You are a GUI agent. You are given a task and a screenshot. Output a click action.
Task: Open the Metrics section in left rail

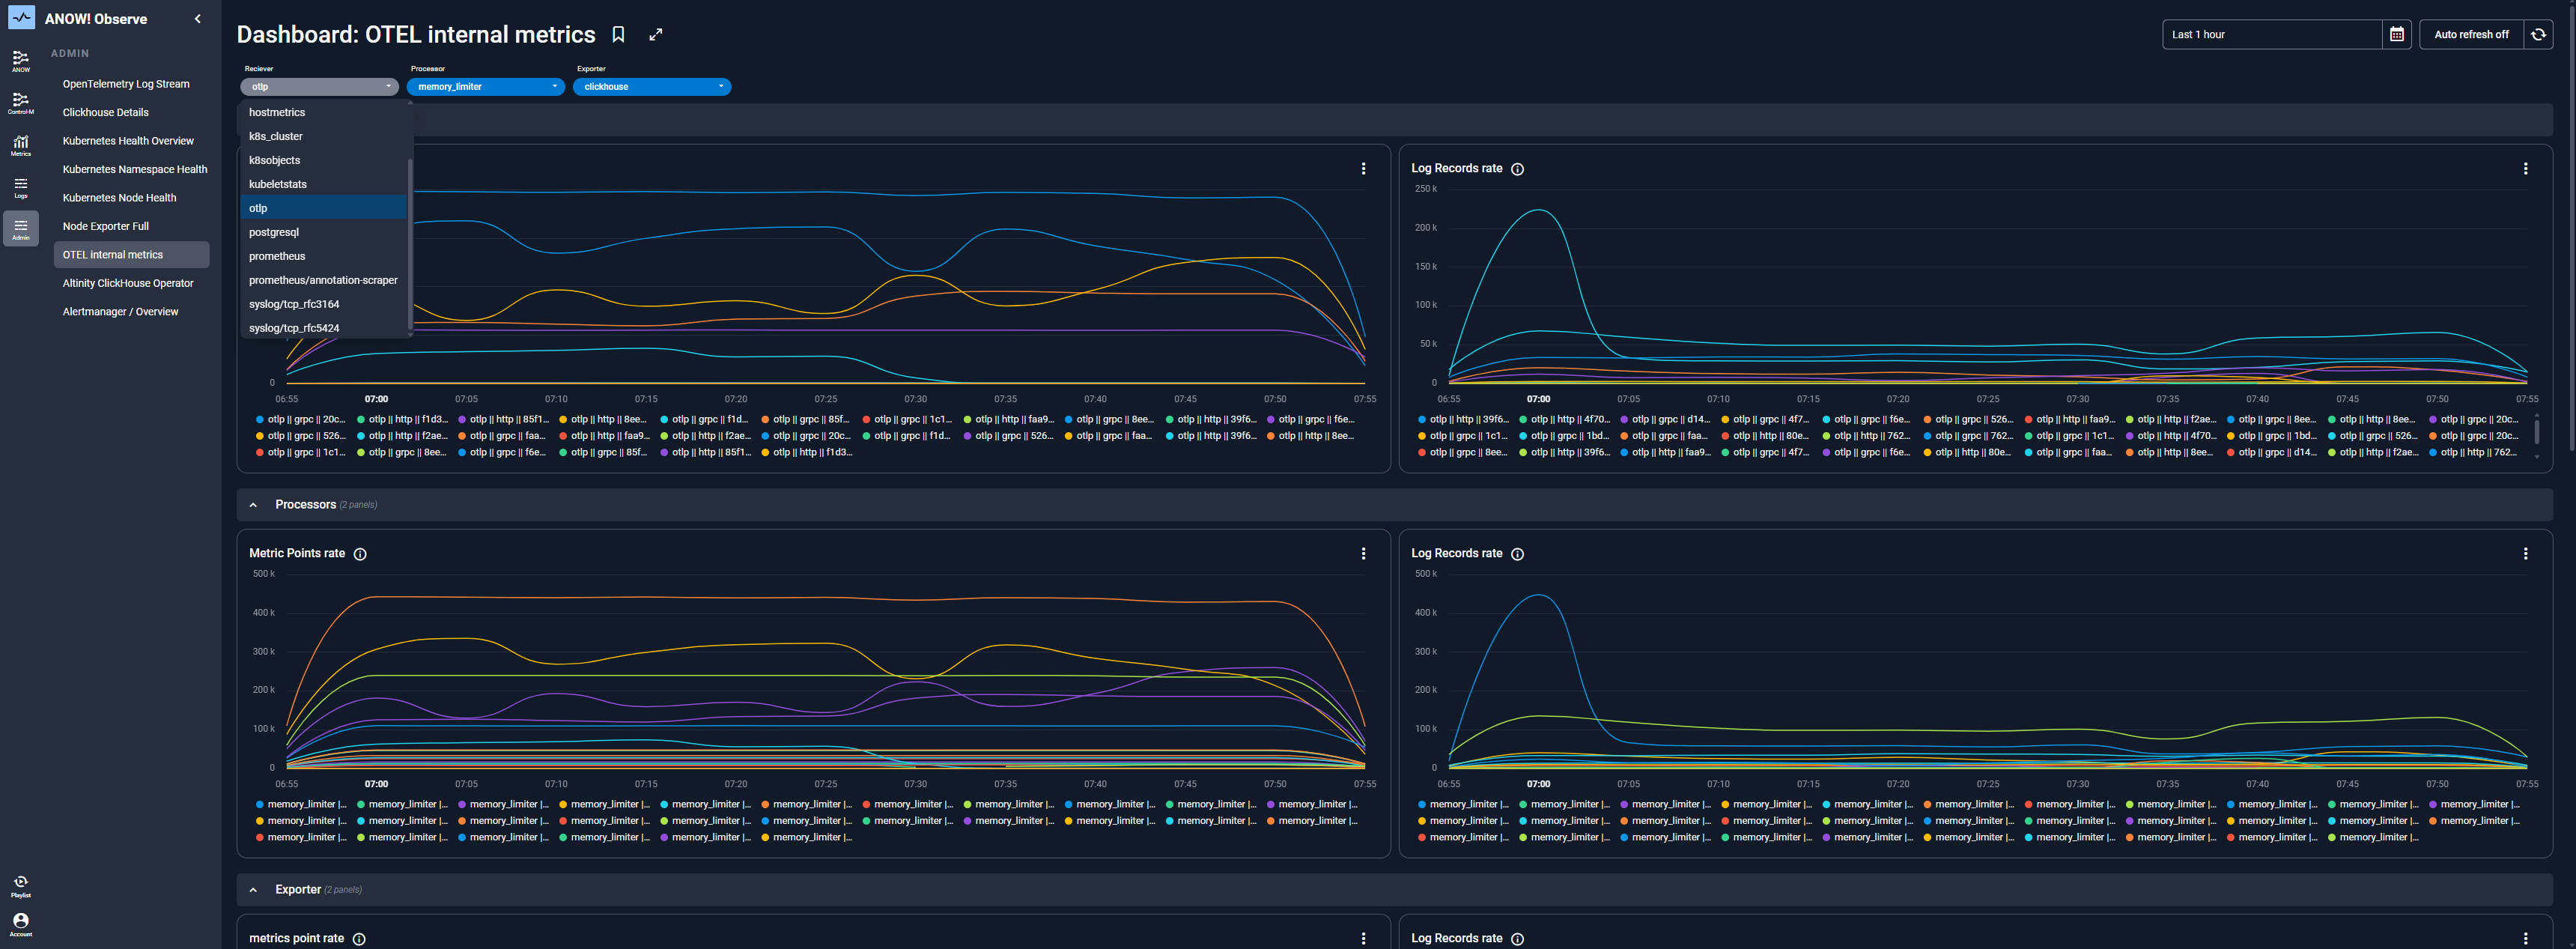(21, 145)
